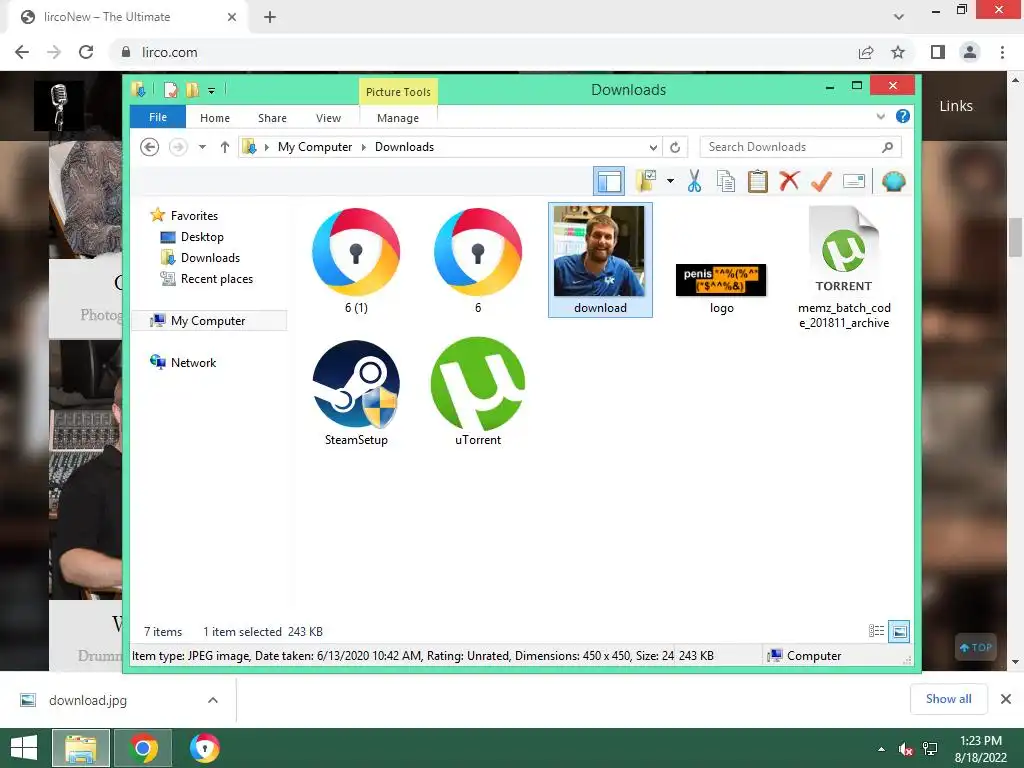Image resolution: width=1024 pixels, height=768 pixels.
Task: Open download.jpg options caret in download bar
Action: point(213,700)
